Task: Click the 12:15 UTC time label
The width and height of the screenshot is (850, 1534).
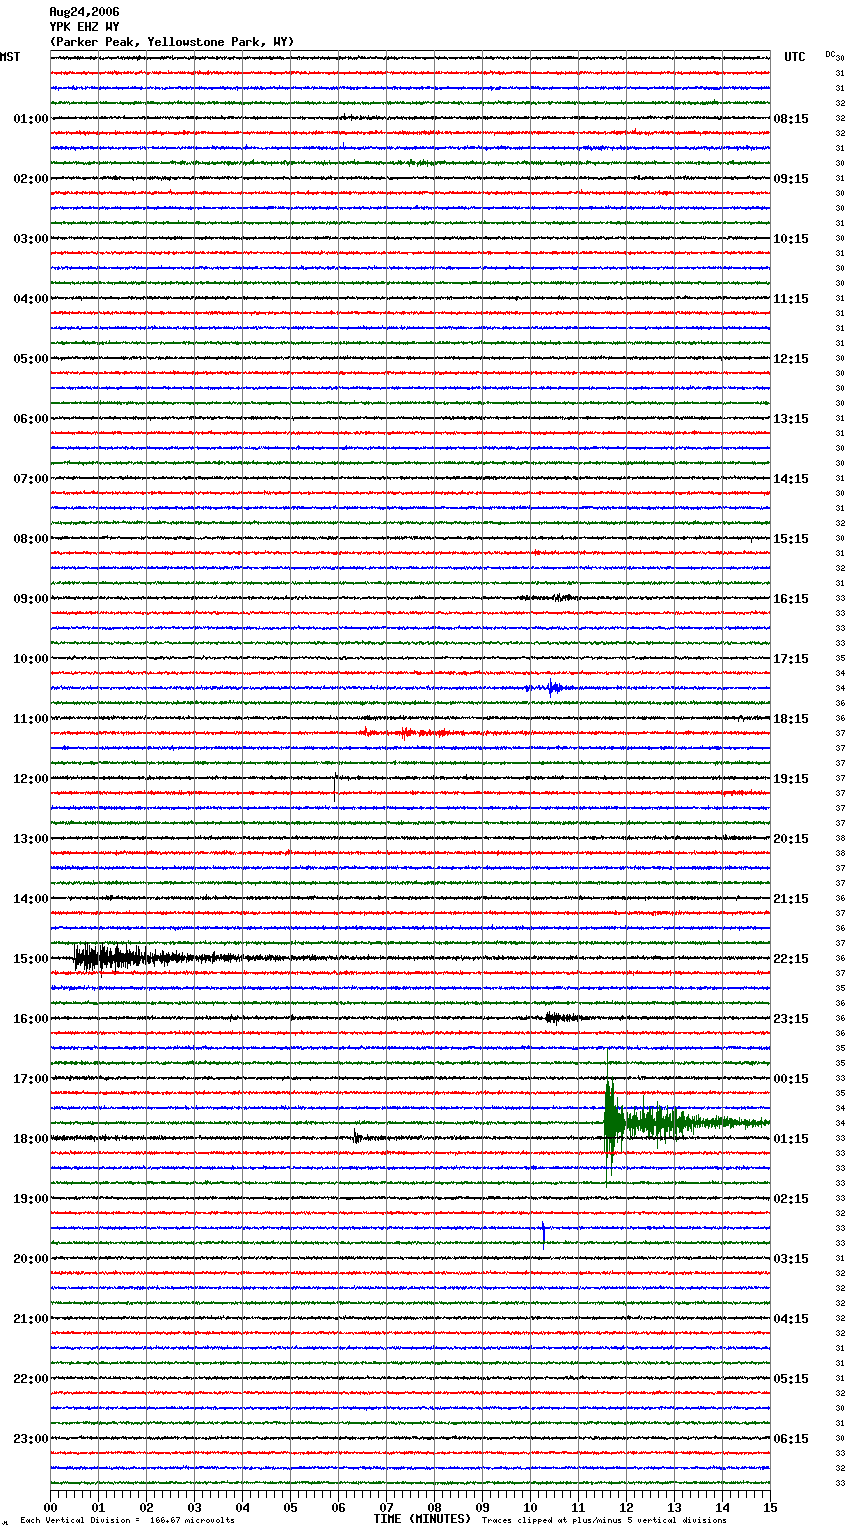Action: 791,359
